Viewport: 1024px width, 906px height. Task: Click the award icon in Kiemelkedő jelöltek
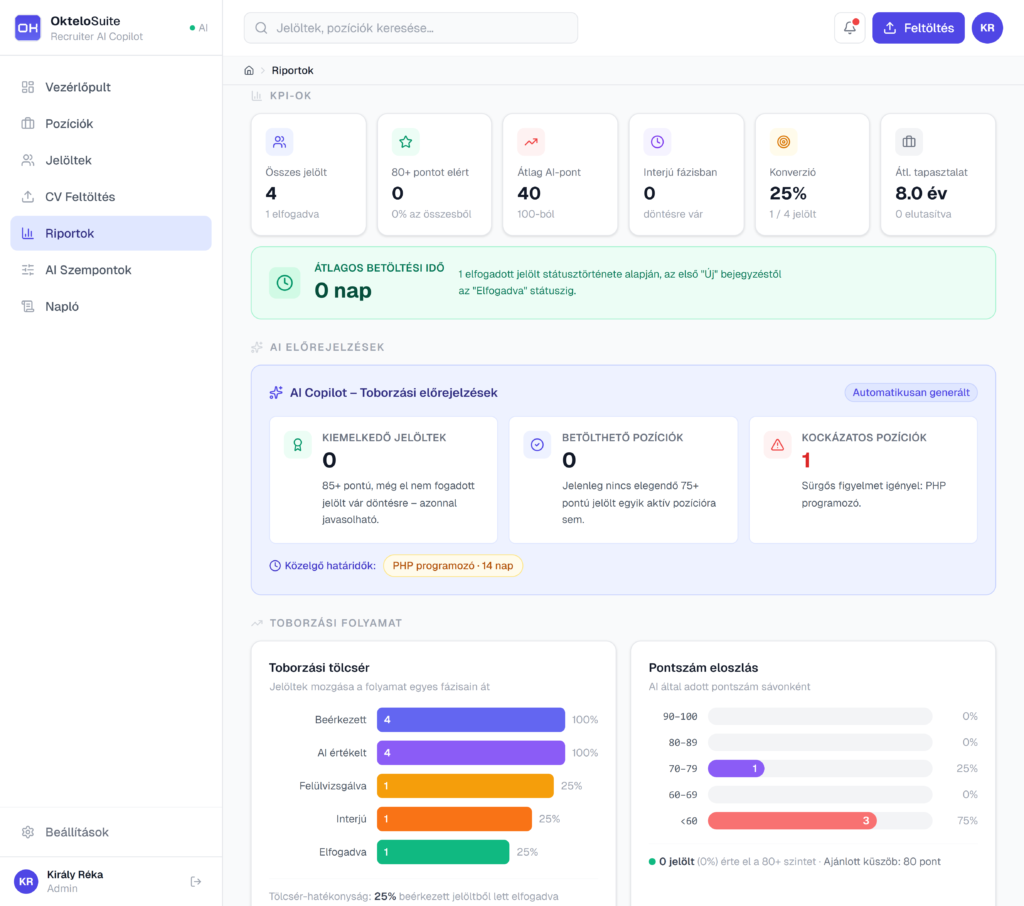click(x=298, y=445)
